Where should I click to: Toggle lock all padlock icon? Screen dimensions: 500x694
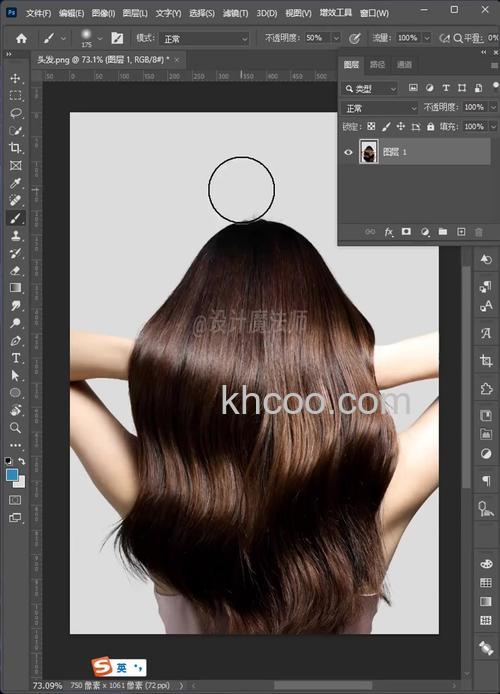(430, 127)
